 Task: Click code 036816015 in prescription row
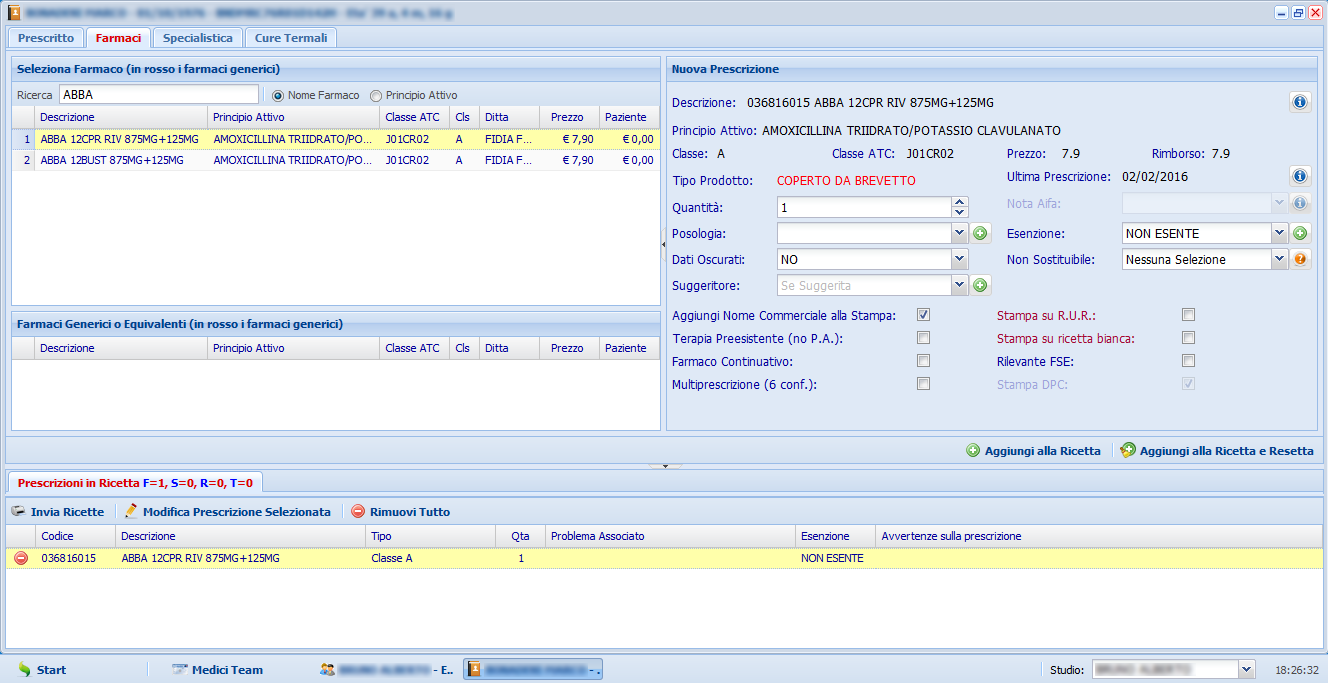click(68, 558)
